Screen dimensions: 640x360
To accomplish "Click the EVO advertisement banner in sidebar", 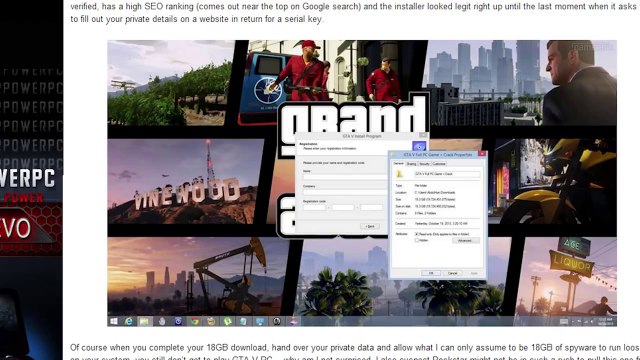I will click(x=31, y=230).
